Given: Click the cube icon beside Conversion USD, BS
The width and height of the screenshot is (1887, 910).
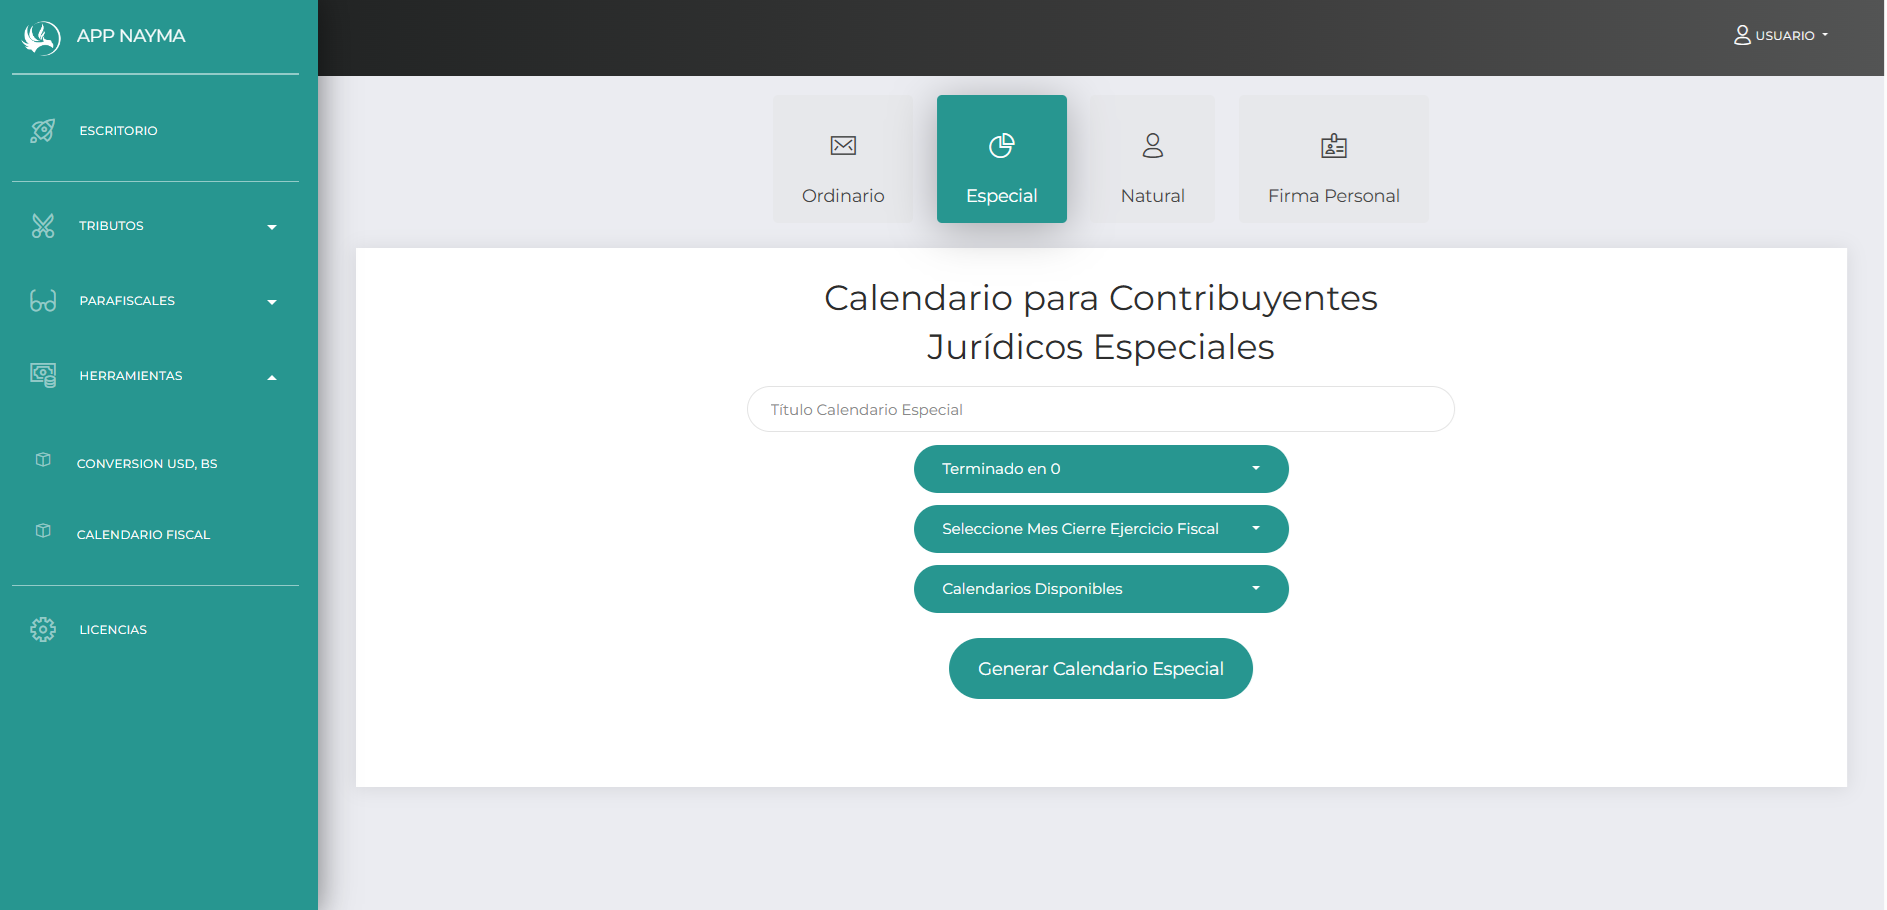Looking at the screenshot, I should pos(43,460).
